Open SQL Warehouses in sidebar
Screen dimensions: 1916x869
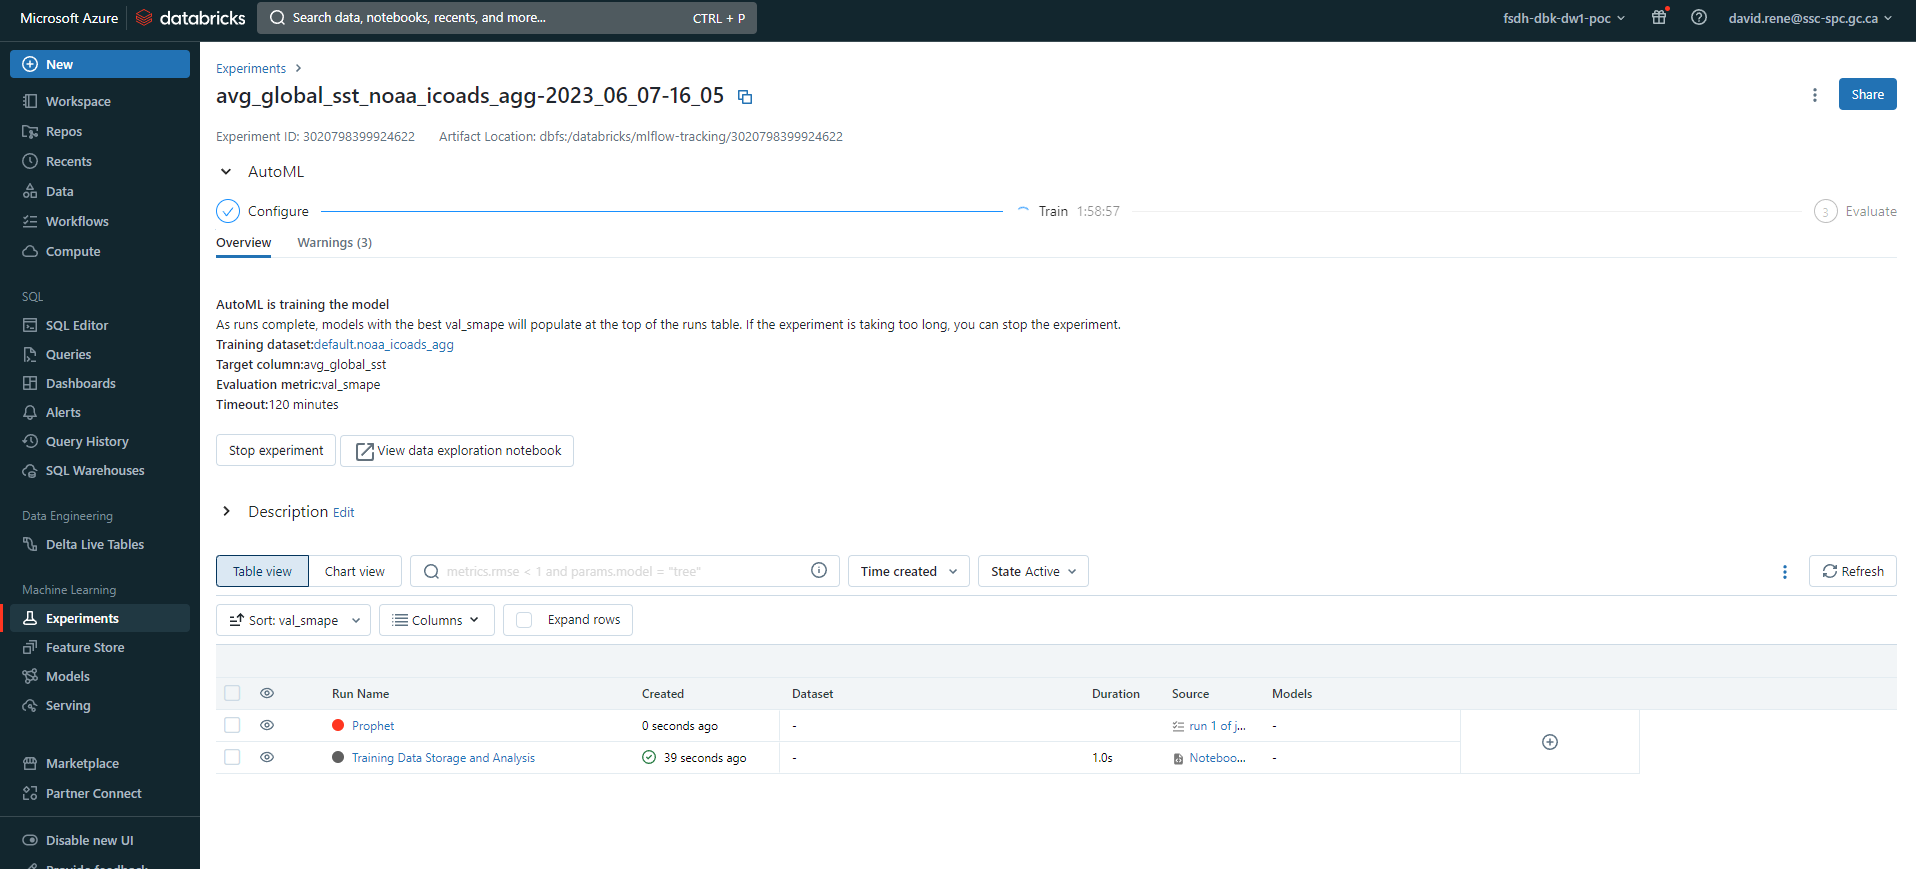pyautogui.click(x=95, y=471)
